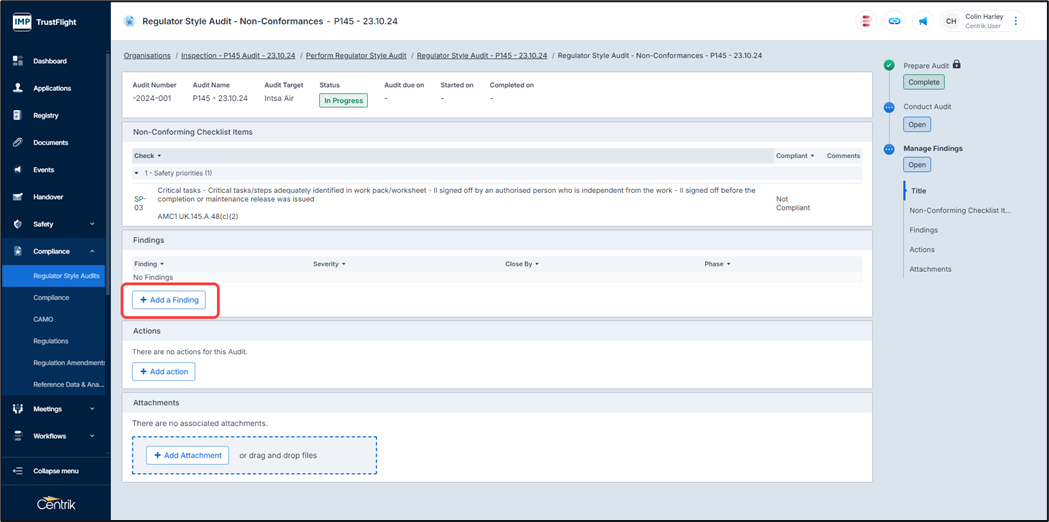Click the Registry icon in sidebar

coord(18,115)
